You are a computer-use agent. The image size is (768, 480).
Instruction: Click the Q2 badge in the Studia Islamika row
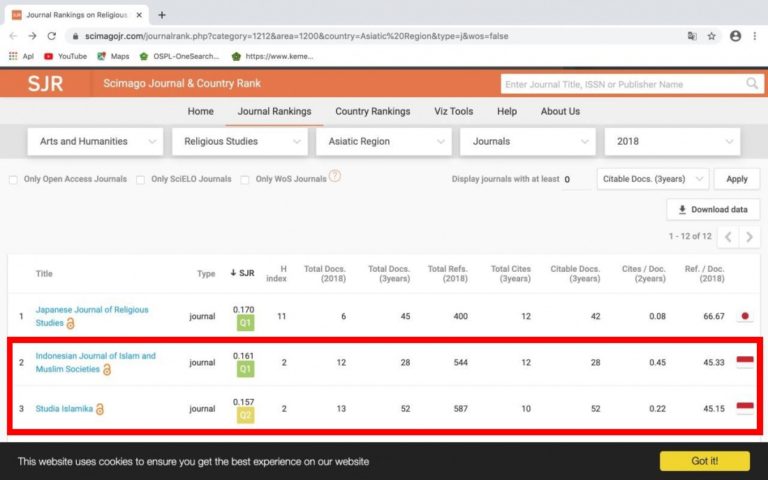(x=245, y=415)
